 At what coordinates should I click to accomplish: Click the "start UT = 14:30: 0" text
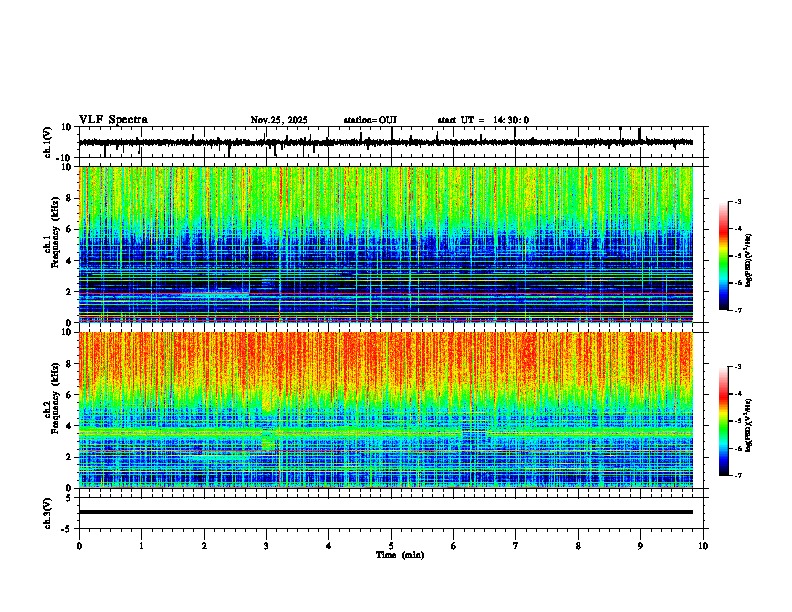483,120
